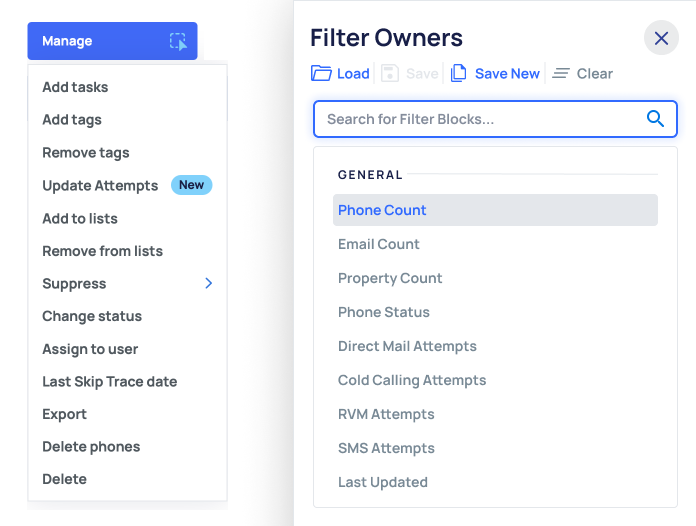Image resolution: width=696 pixels, height=526 pixels.
Task: Select the Last Updated filter block
Action: coord(383,482)
